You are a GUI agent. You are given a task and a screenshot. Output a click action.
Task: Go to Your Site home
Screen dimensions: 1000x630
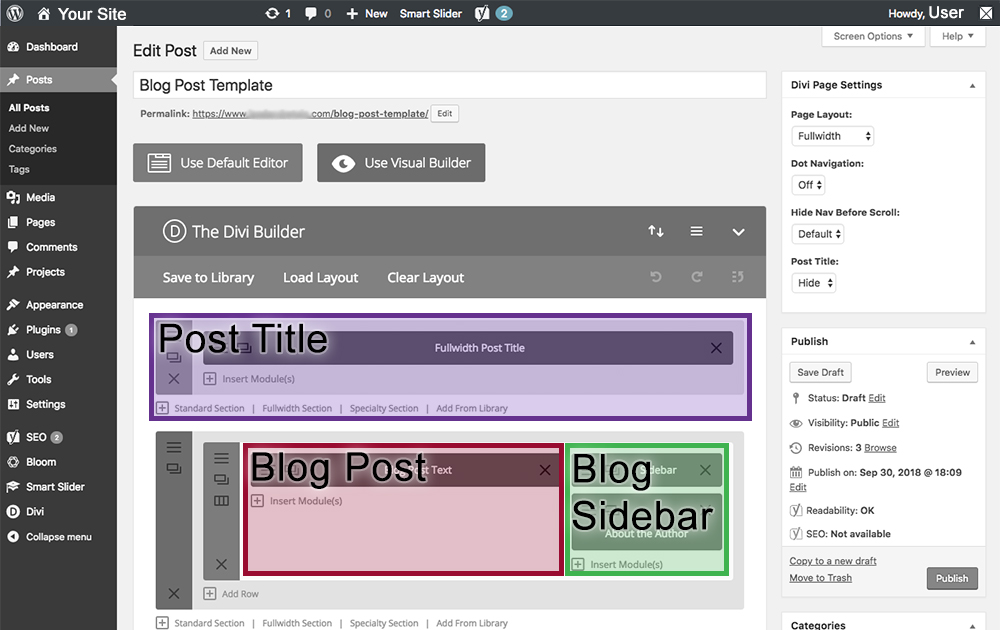coord(82,13)
